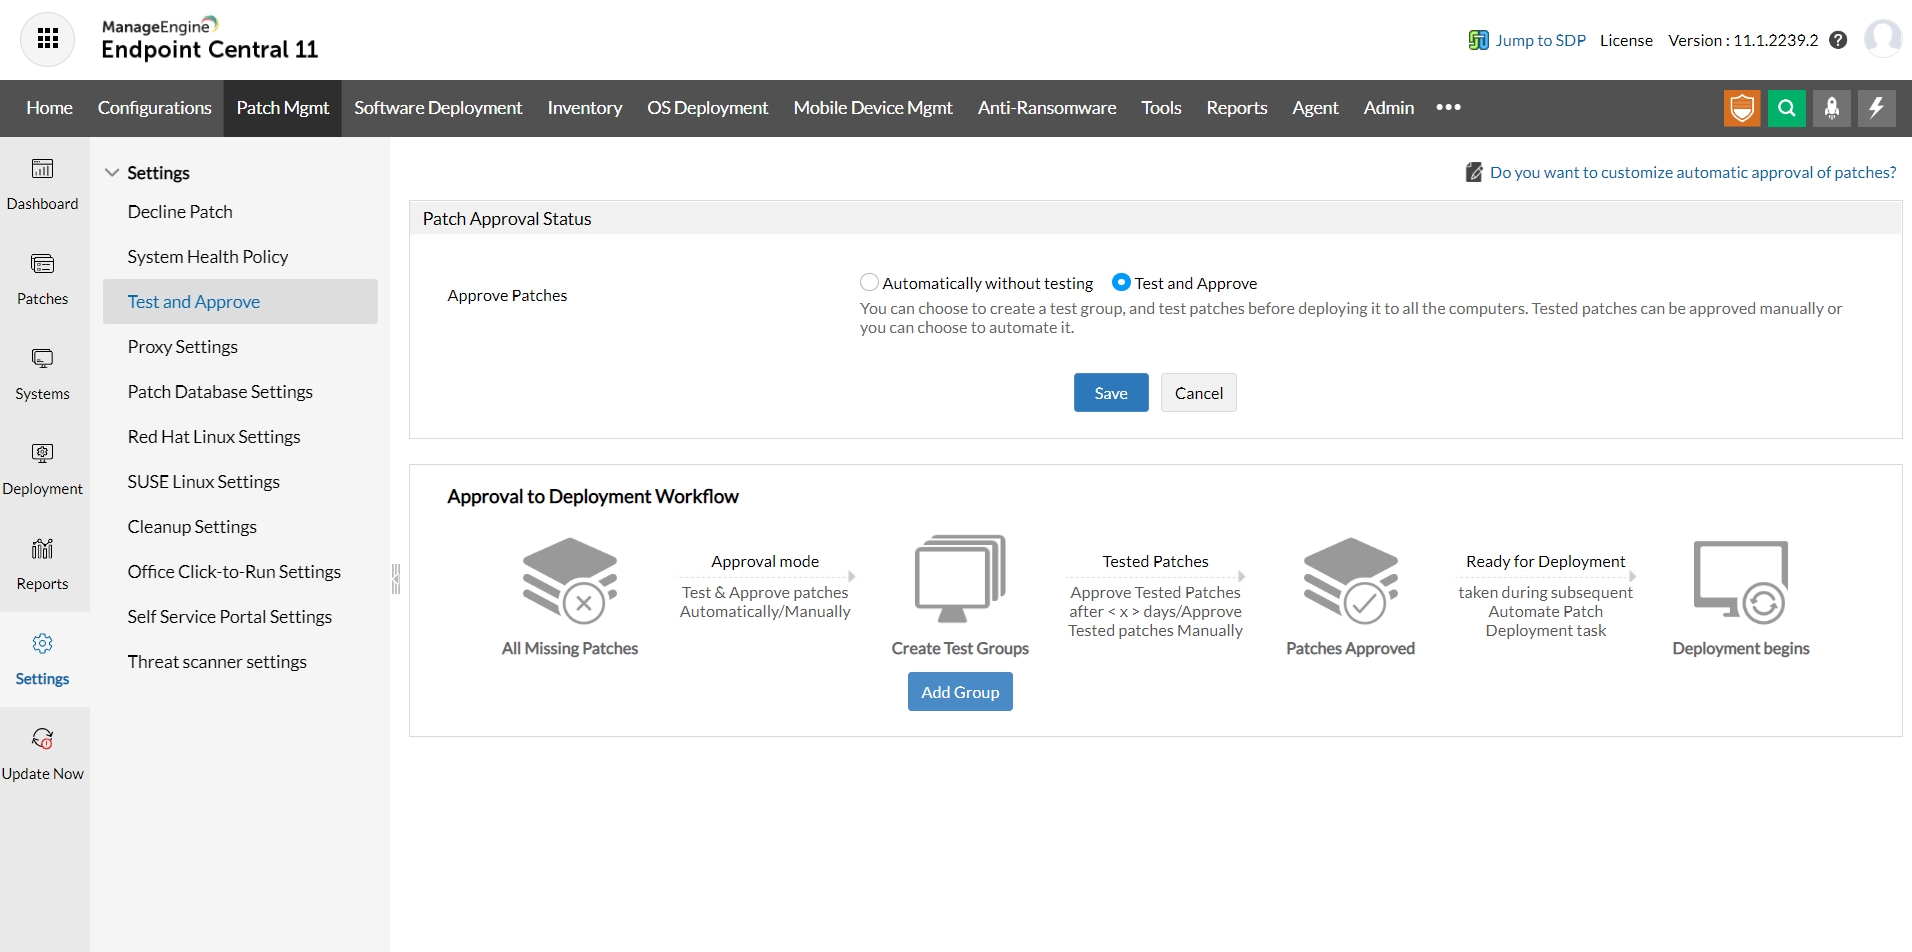Open the apps grid launcher icon

[x=47, y=39]
